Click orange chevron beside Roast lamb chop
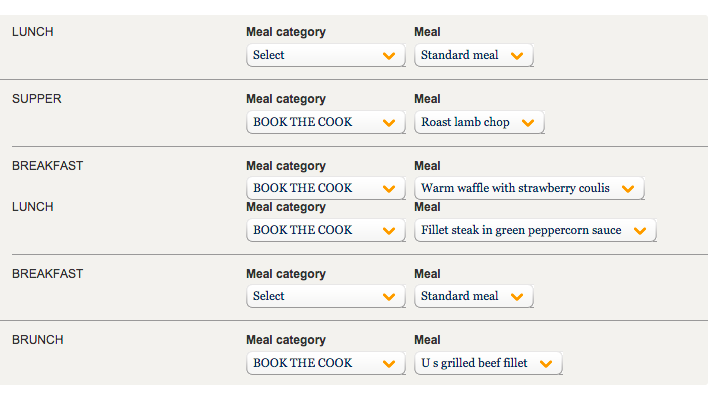 528,122
